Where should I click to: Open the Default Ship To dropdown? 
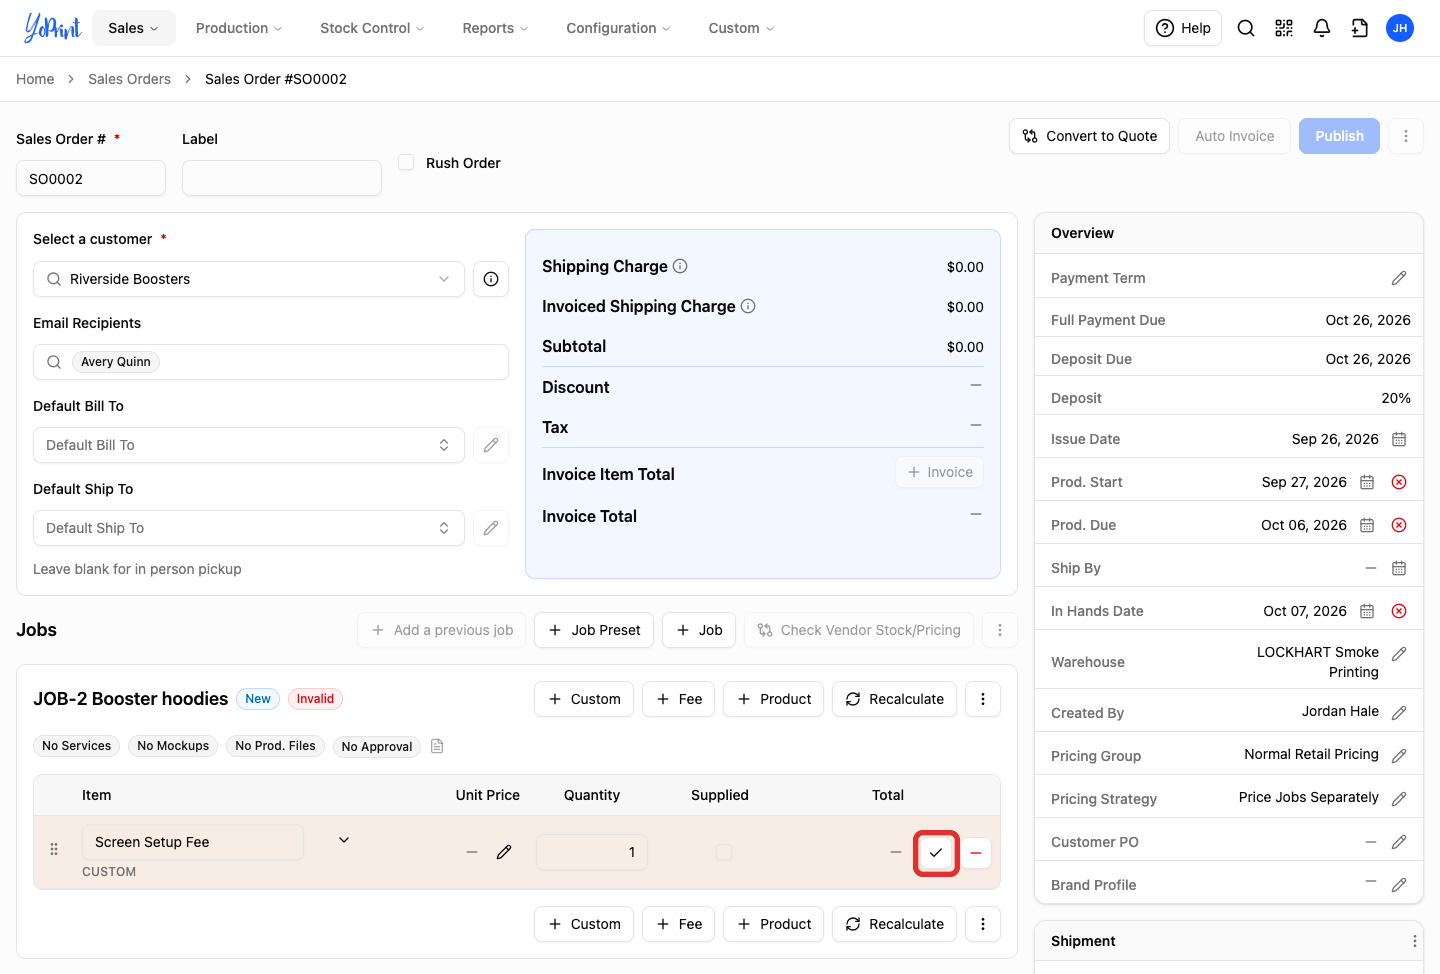click(249, 528)
